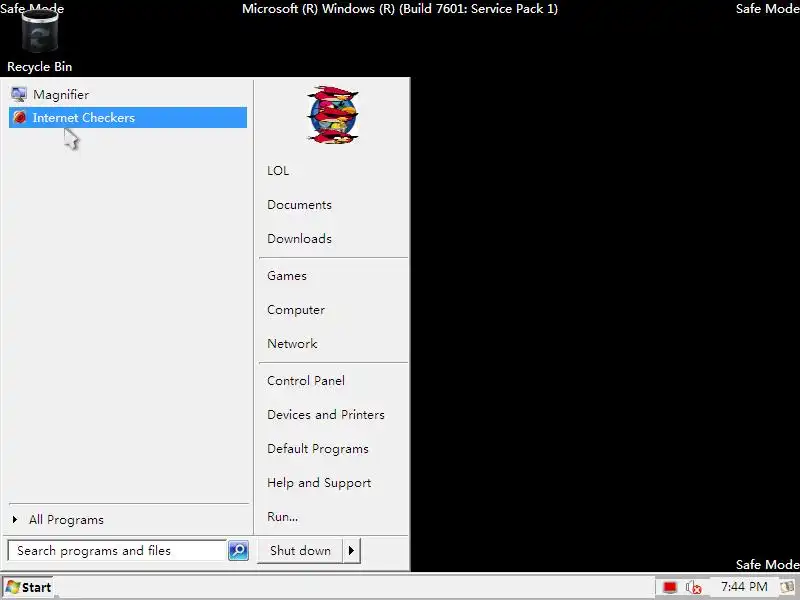800x600 pixels.
Task: Open Help and Support
Action: [x=319, y=483]
